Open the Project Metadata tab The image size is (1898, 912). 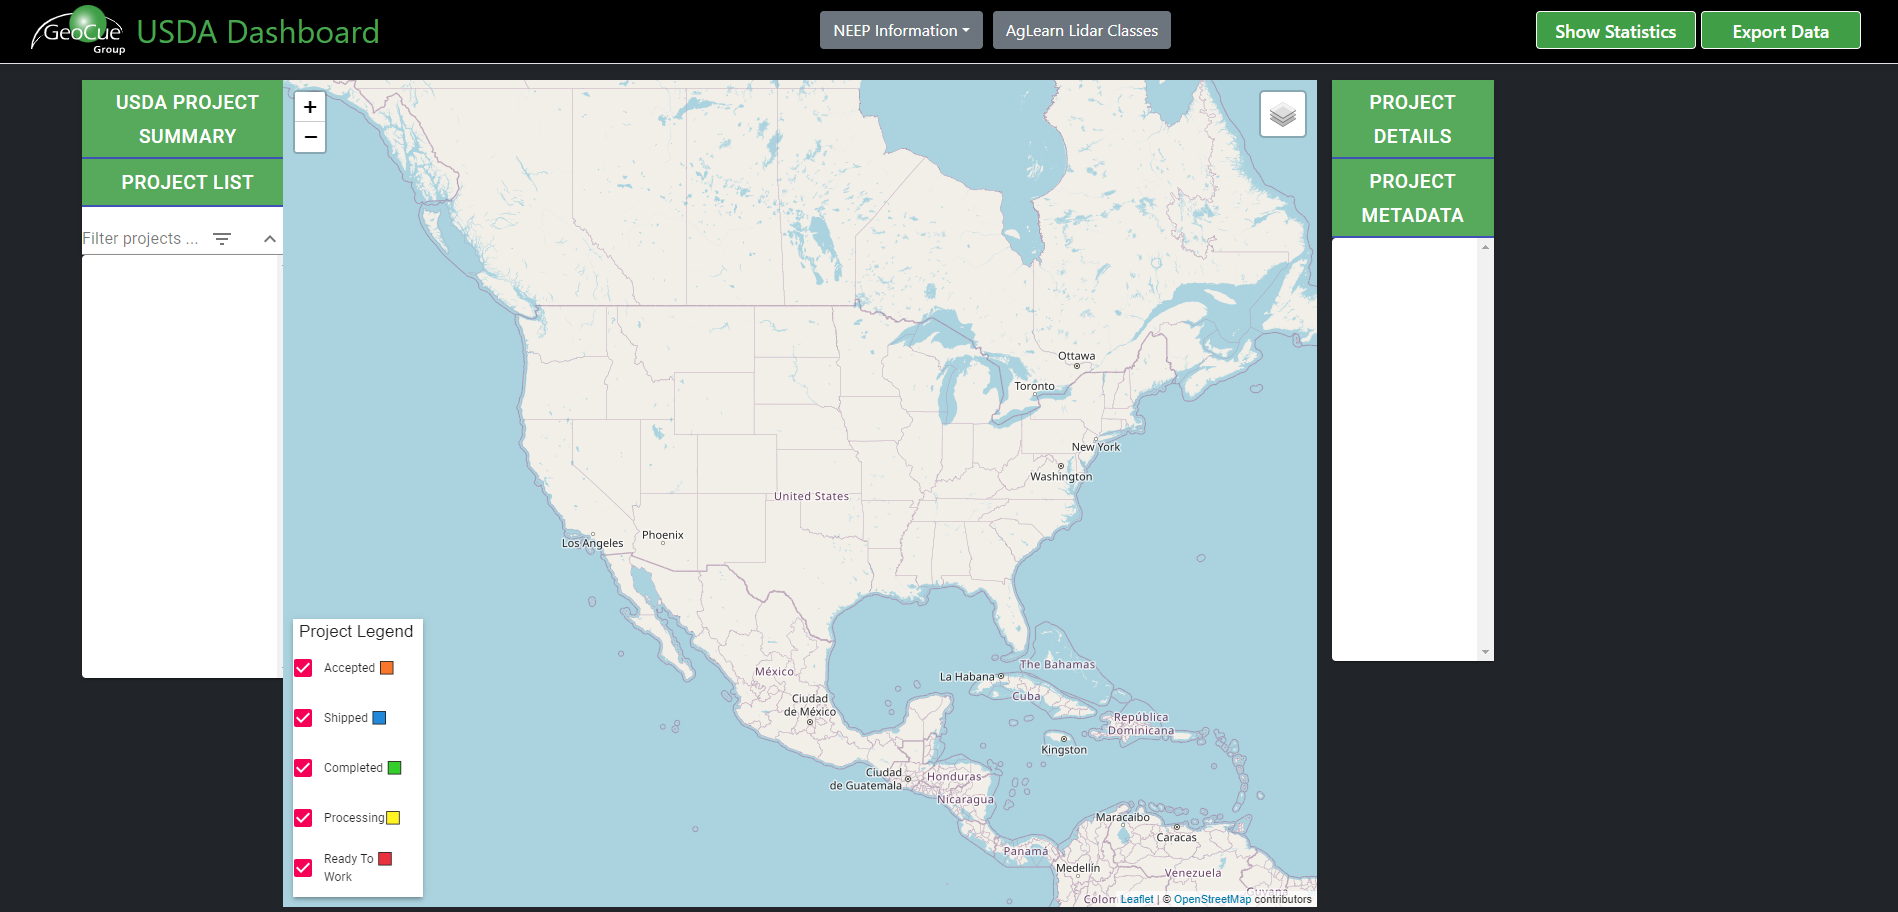(1412, 197)
